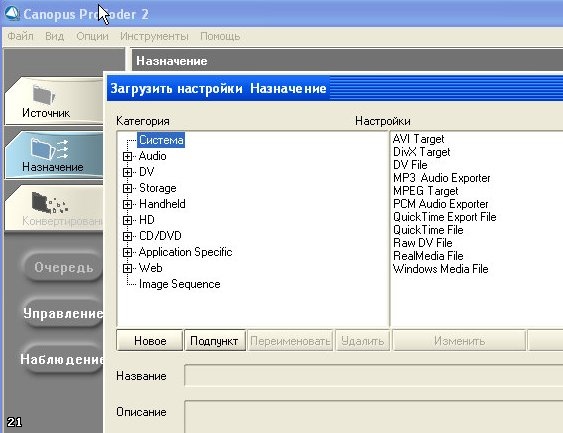
Task: Open the Вид menu
Action: (x=55, y=36)
